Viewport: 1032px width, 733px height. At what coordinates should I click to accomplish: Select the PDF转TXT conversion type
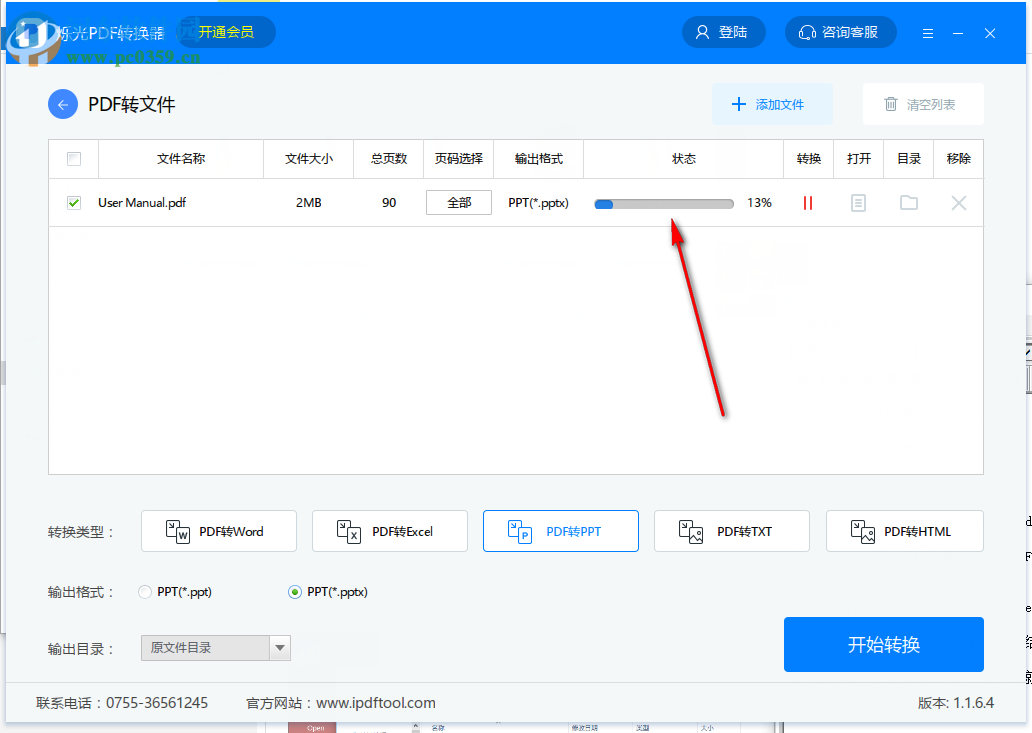coord(731,531)
